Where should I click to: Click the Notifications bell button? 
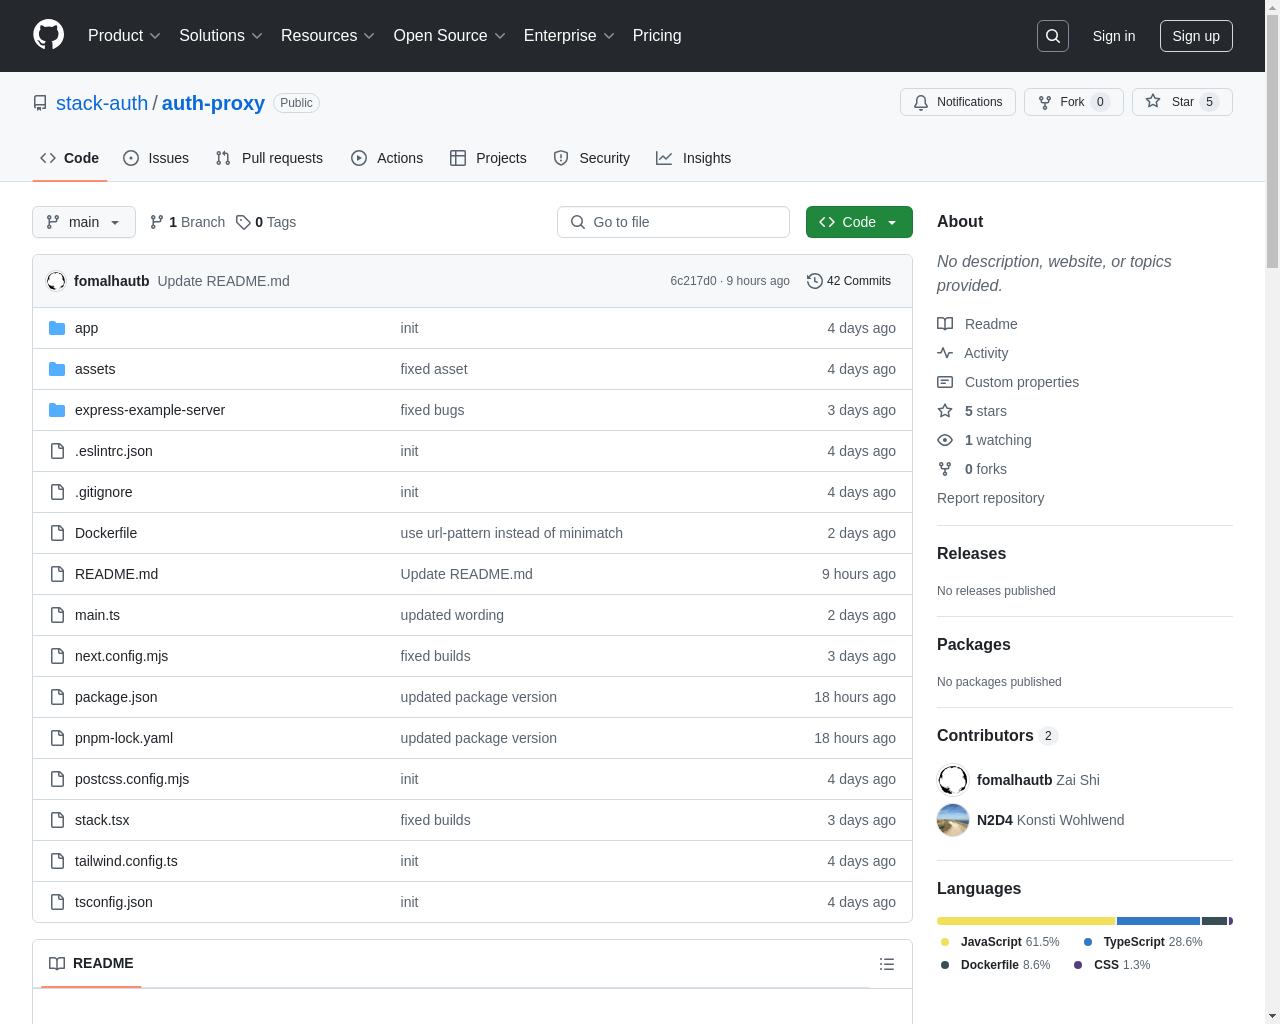click(x=958, y=102)
